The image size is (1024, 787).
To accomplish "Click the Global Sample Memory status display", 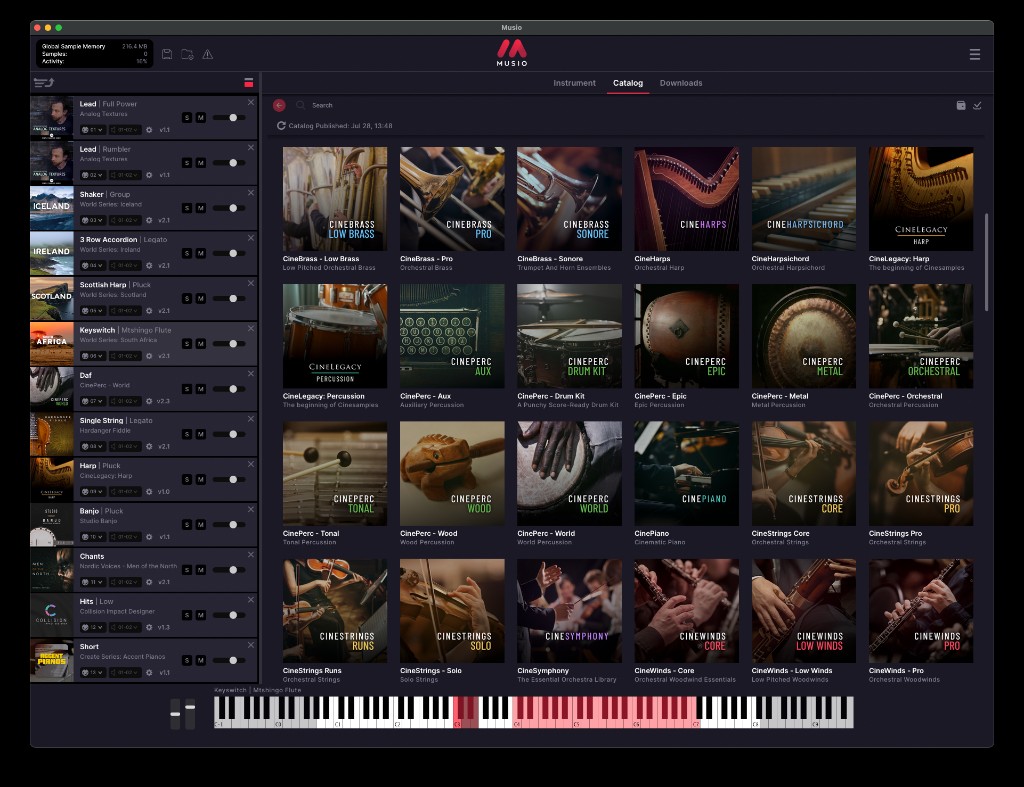I will [x=95, y=54].
